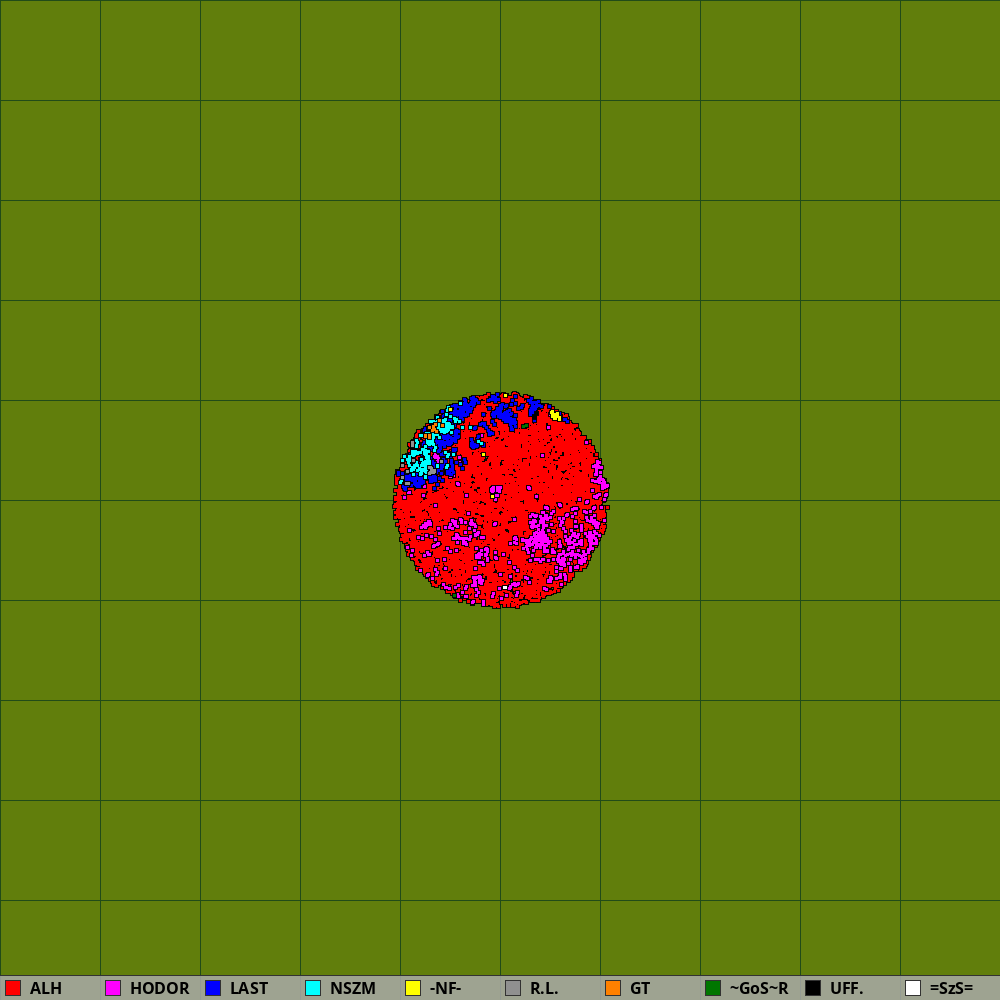Select the =SzS= alliance label

click(952, 988)
